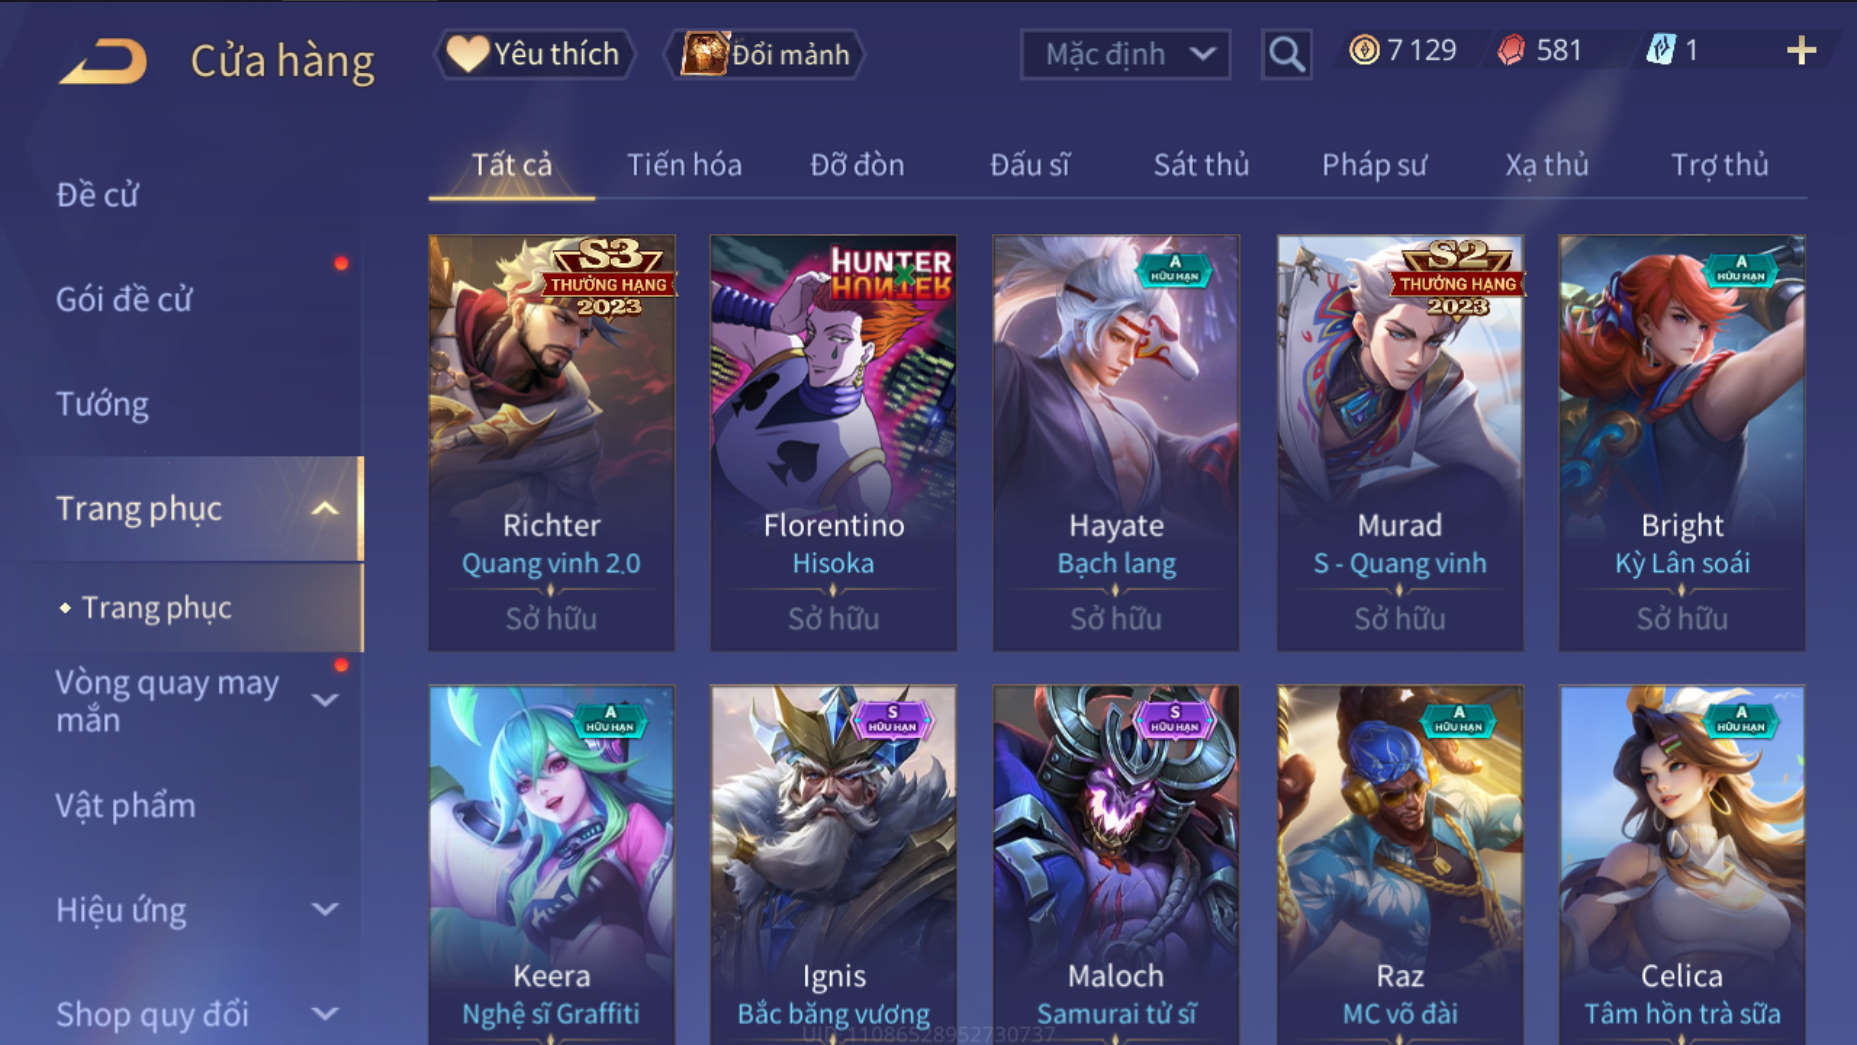This screenshot has height=1045, width=1857.
Task: Open Yêu thích heart favorites
Action: 534,54
